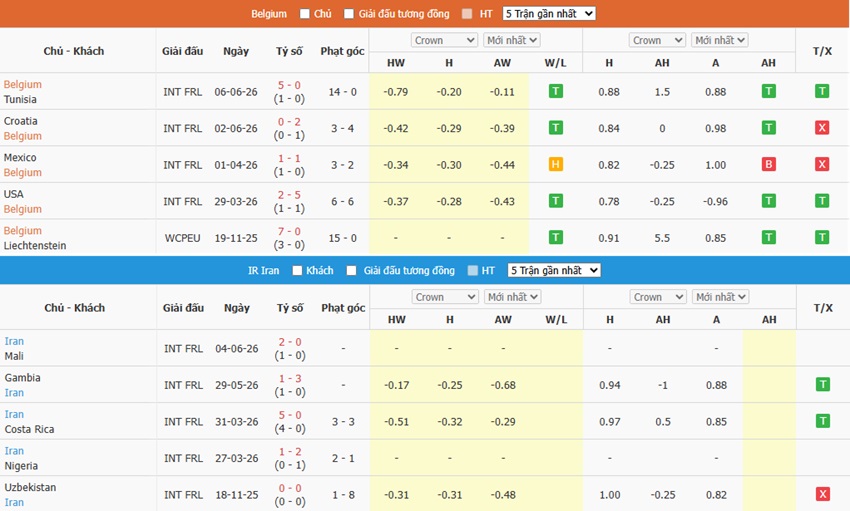
Task: Open Belgium's 5 Trận gần nhất dropdown
Action: (549, 14)
